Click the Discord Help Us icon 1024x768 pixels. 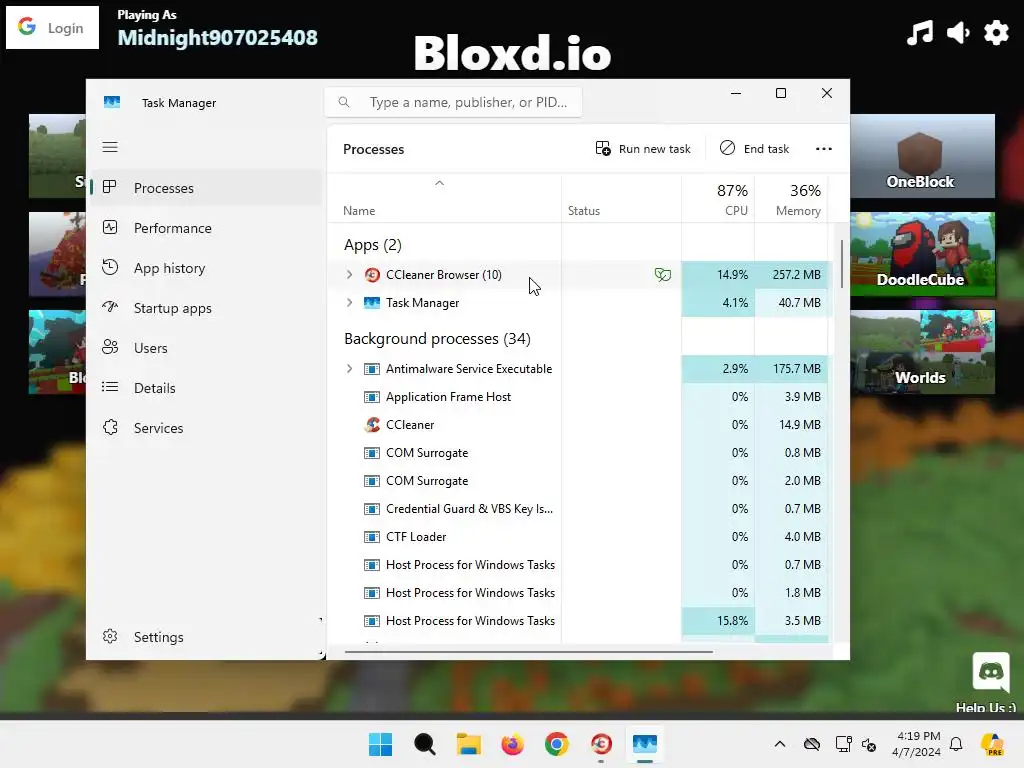click(x=991, y=671)
